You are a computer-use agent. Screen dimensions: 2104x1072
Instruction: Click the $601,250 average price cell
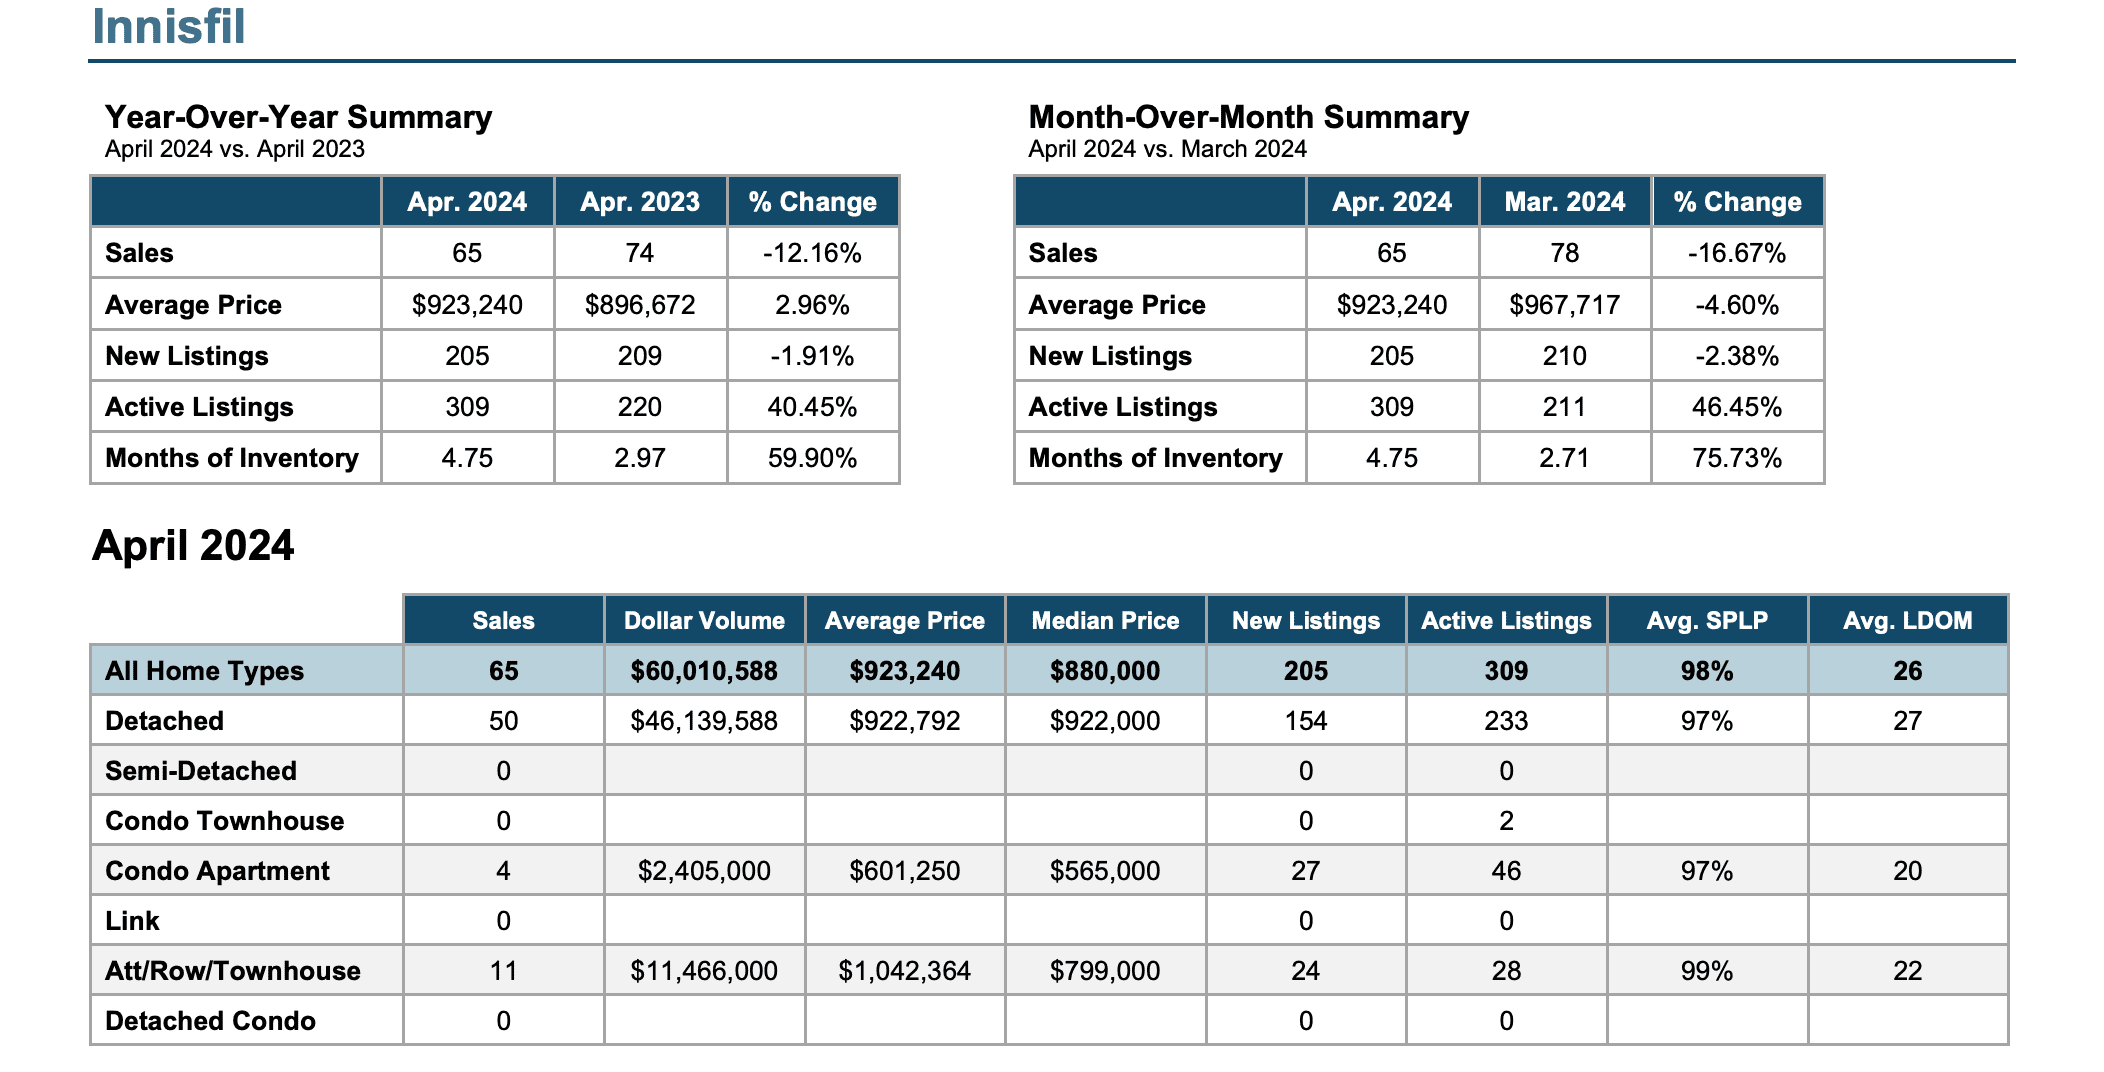click(x=905, y=871)
